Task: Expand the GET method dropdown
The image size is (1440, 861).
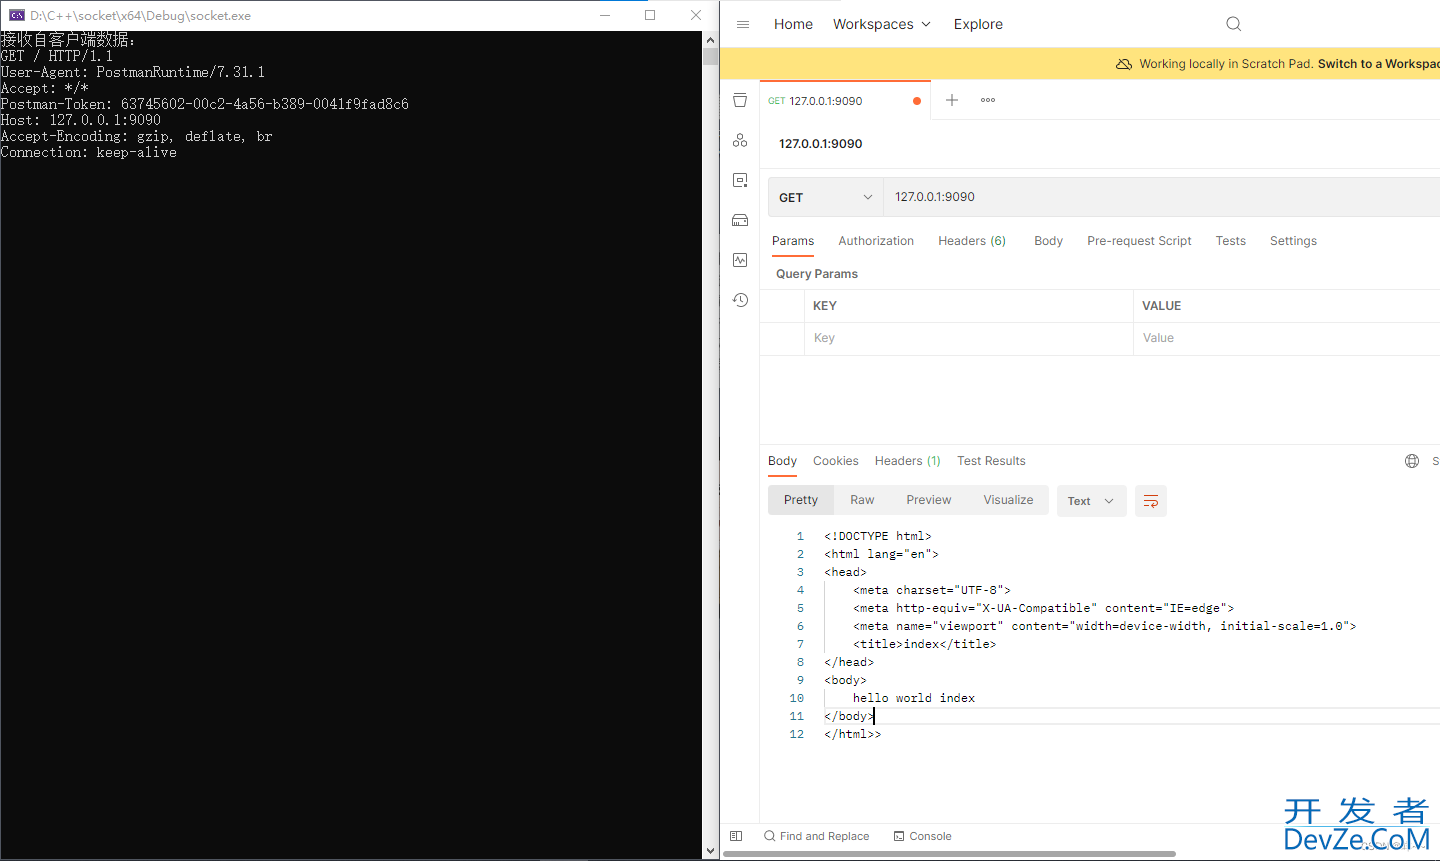Action: pyautogui.click(x=825, y=198)
